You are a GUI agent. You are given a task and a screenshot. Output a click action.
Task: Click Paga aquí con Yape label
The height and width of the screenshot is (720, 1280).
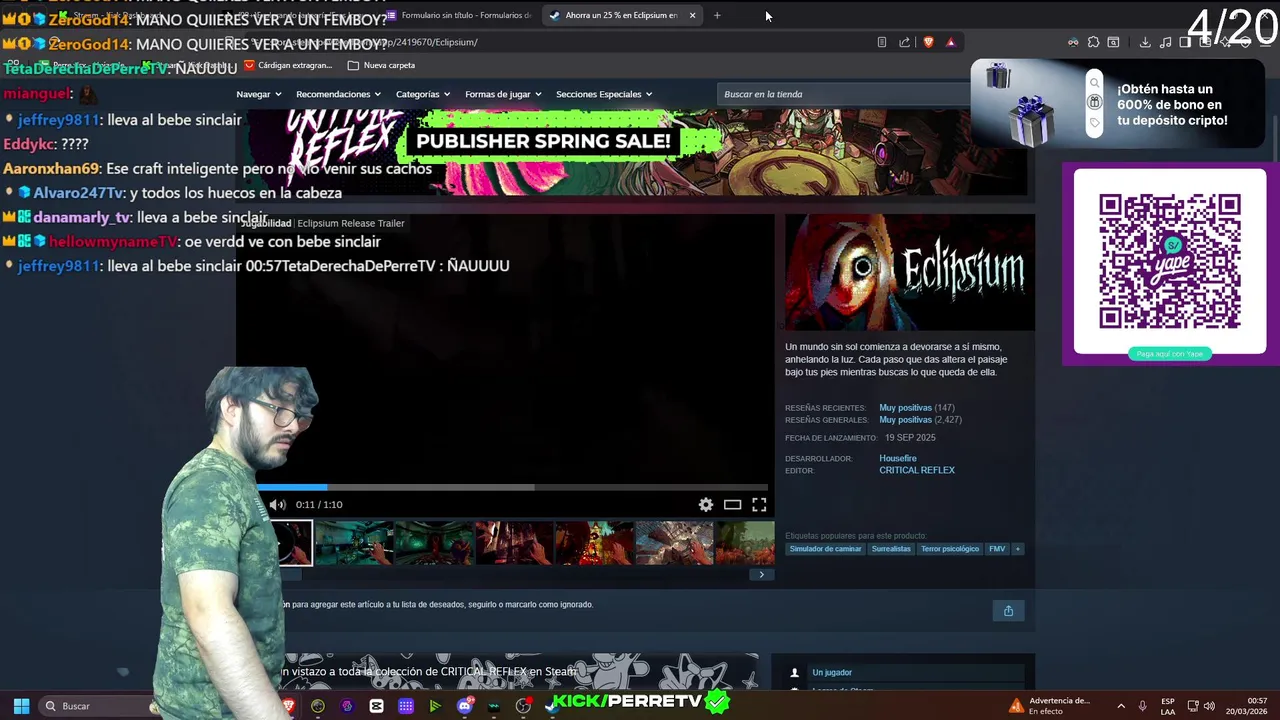[x=1170, y=354]
